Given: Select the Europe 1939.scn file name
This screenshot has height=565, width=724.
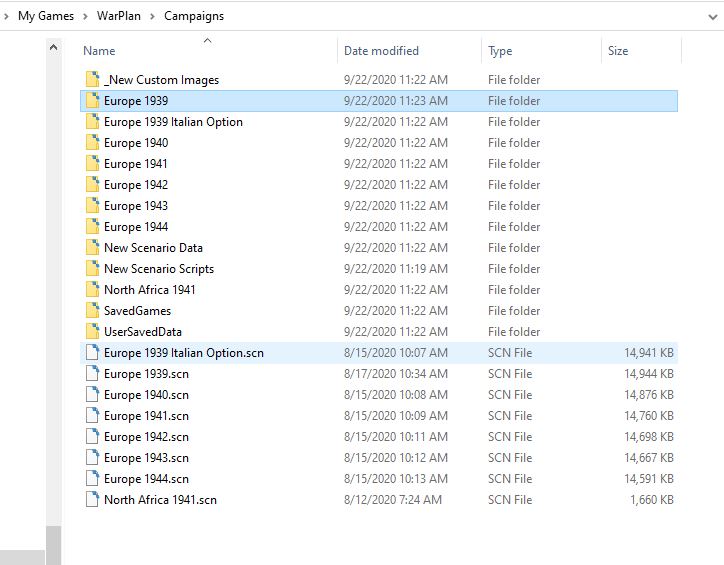Looking at the screenshot, I should coord(146,374).
